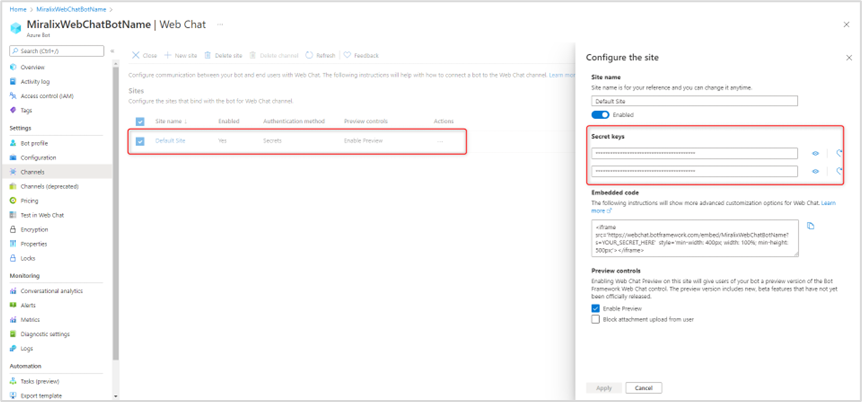
Task: Open Configuration settings
Action: tap(38, 157)
